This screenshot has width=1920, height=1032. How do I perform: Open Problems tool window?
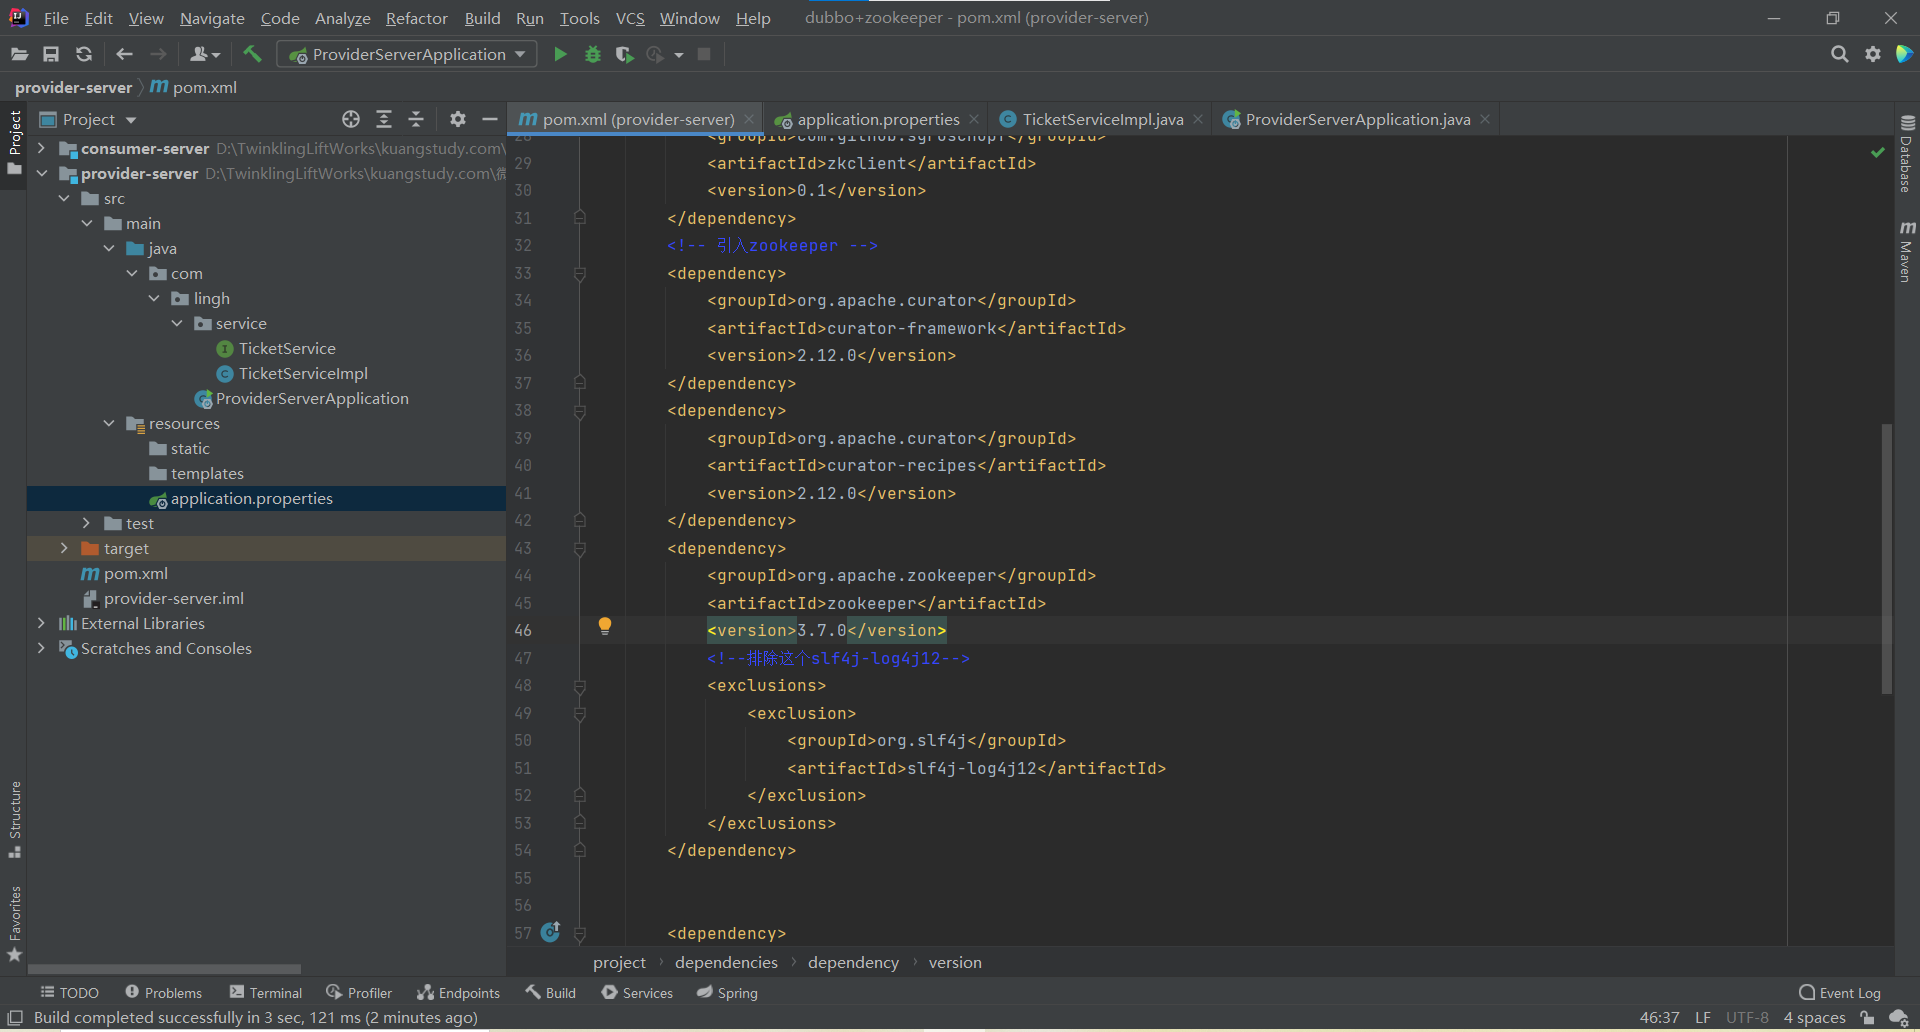click(163, 992)
